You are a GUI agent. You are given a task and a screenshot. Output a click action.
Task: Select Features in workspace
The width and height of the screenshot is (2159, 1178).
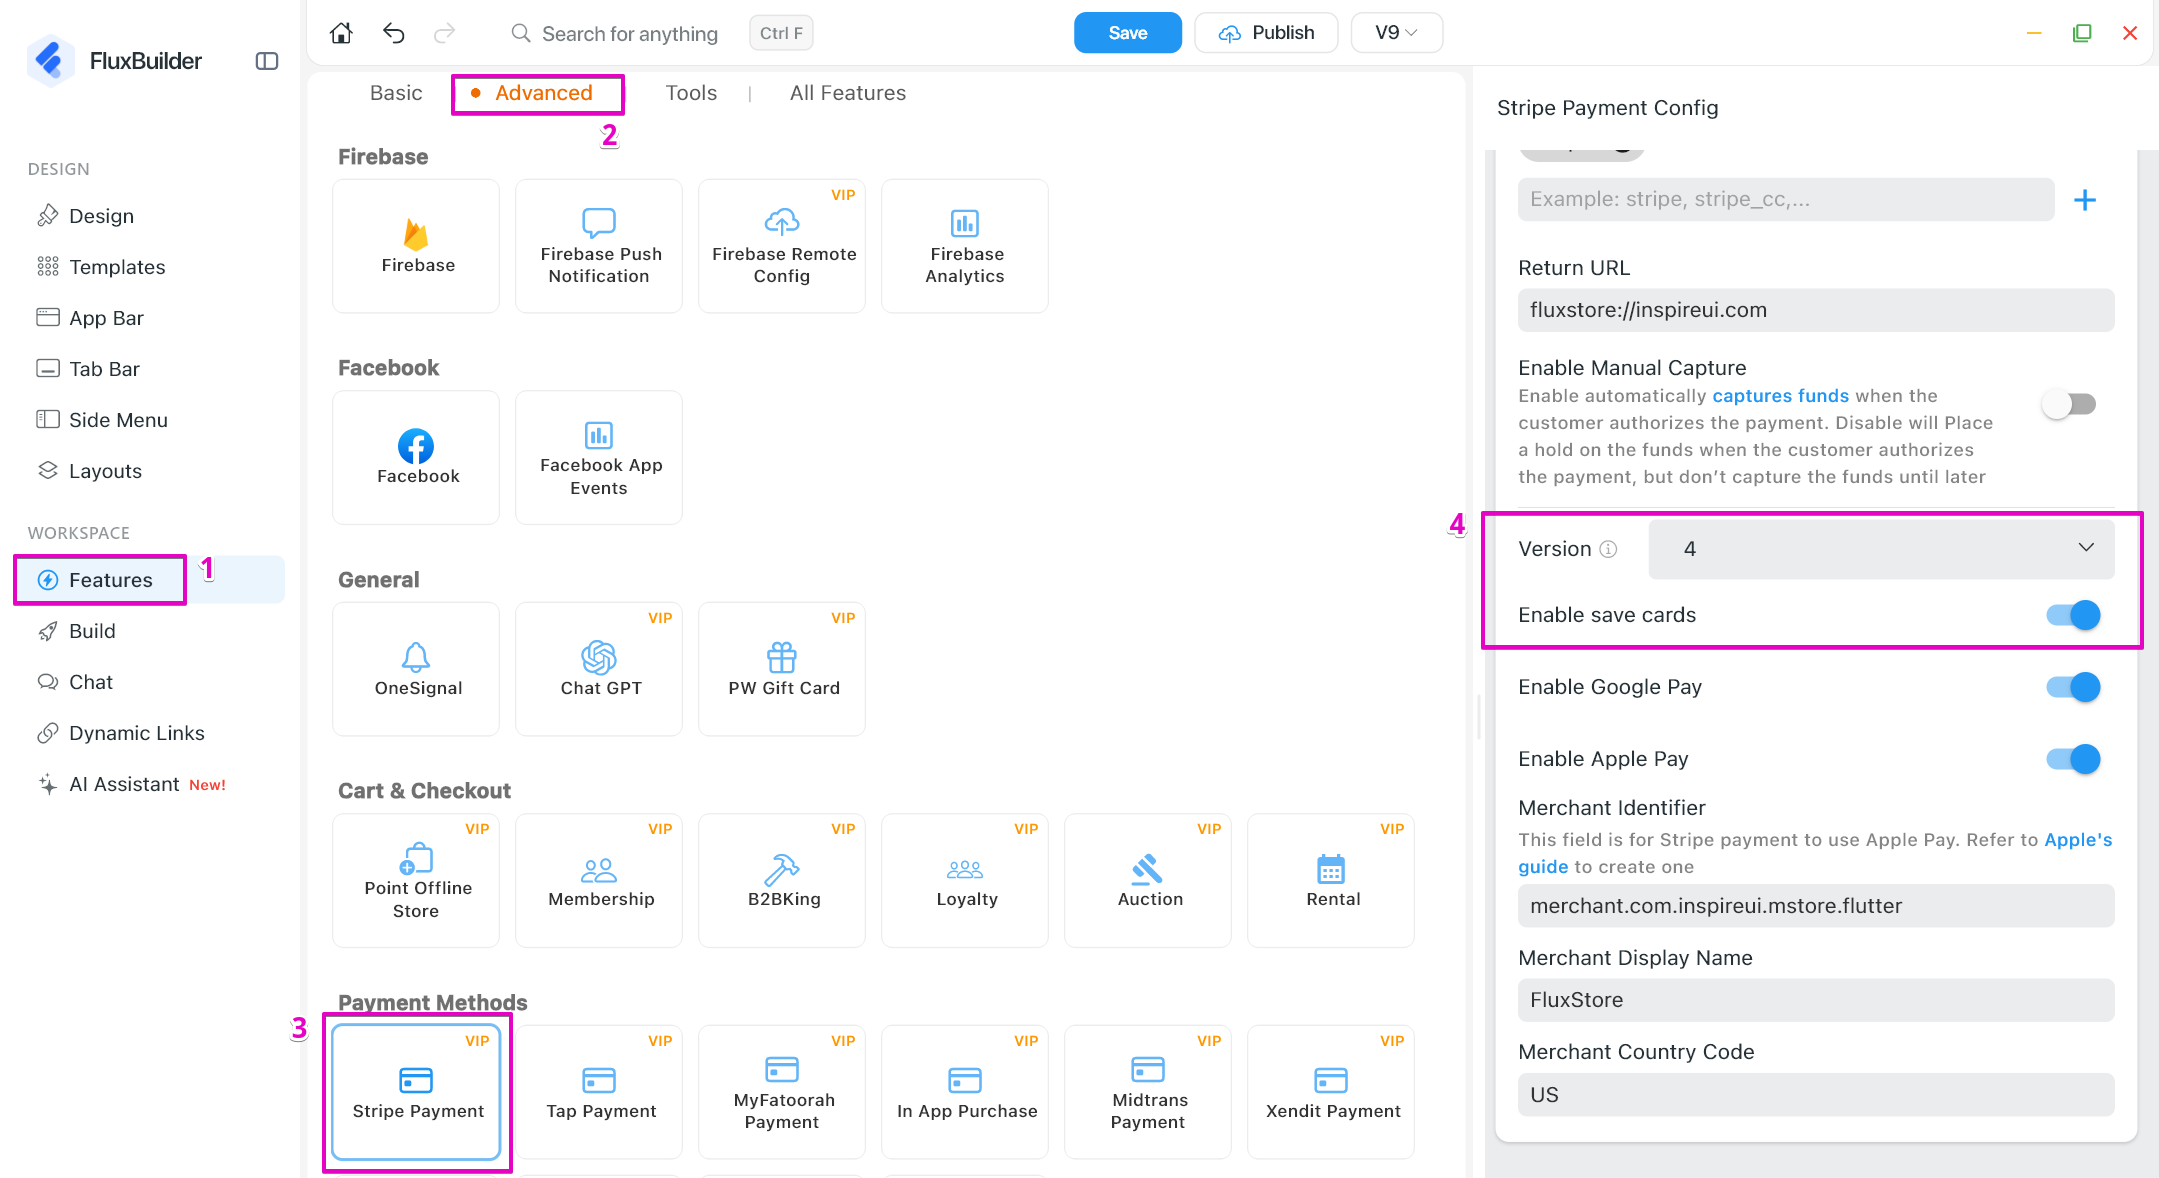(x=150, y=580)
